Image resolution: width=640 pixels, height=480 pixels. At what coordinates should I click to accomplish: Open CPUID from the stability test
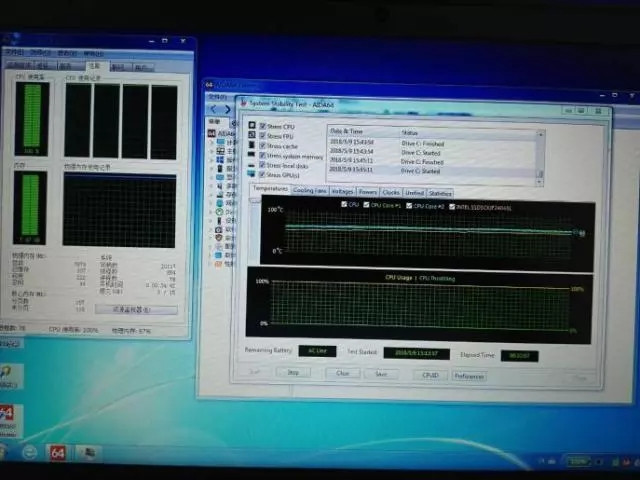coord(431,375)
